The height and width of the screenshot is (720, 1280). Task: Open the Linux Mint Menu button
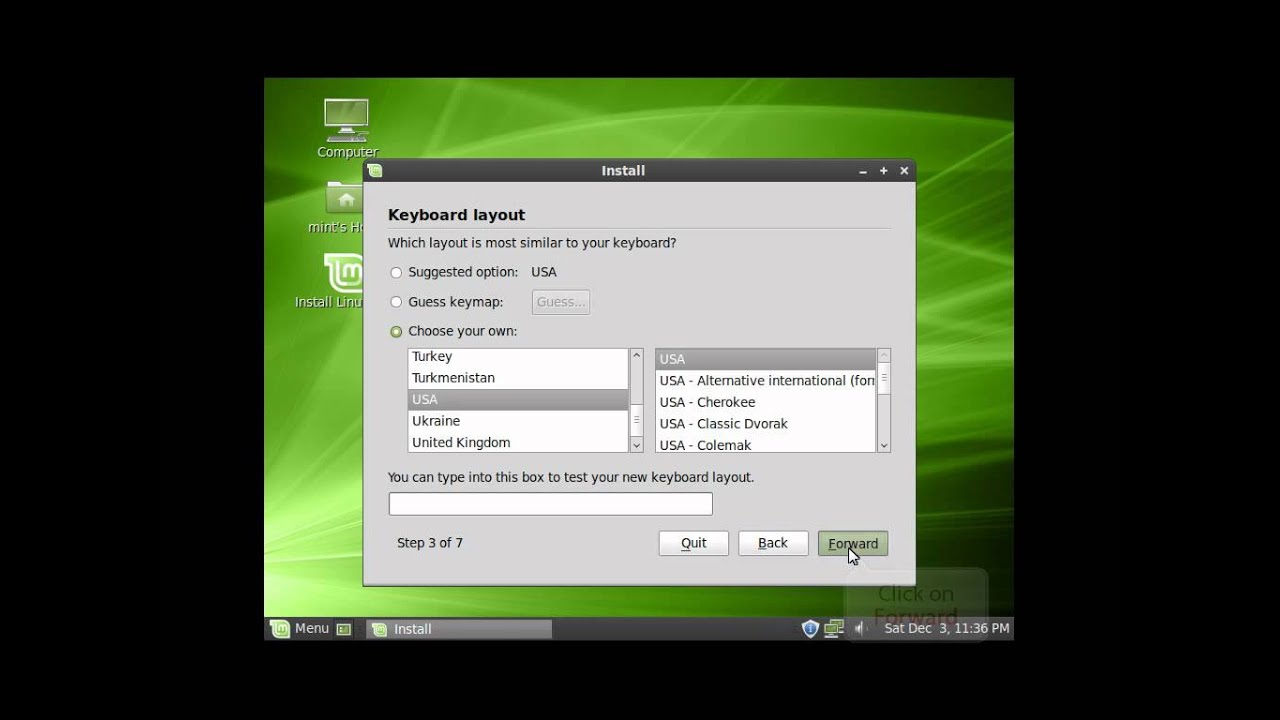pos(300,629)
